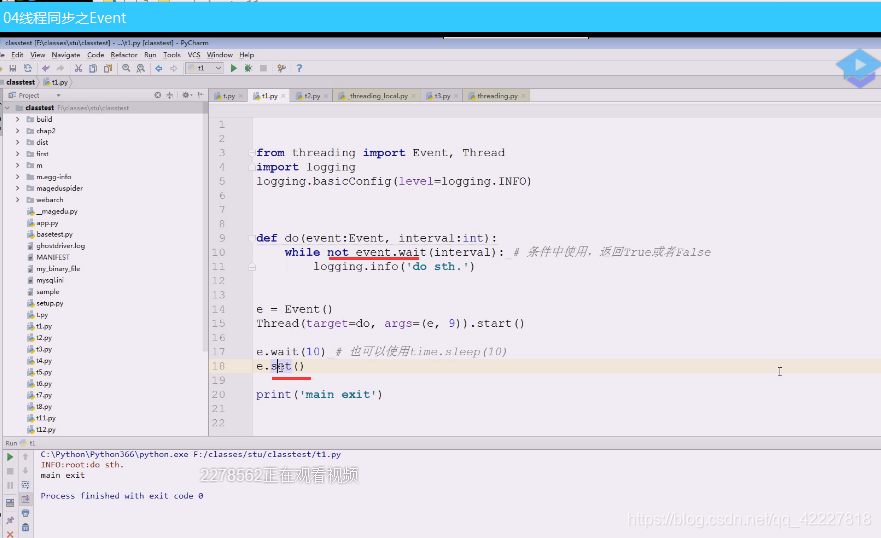The width and height of the screenshot is (881, 538).
Task: Expand the dist folder
Action: (x=17, y=142)
